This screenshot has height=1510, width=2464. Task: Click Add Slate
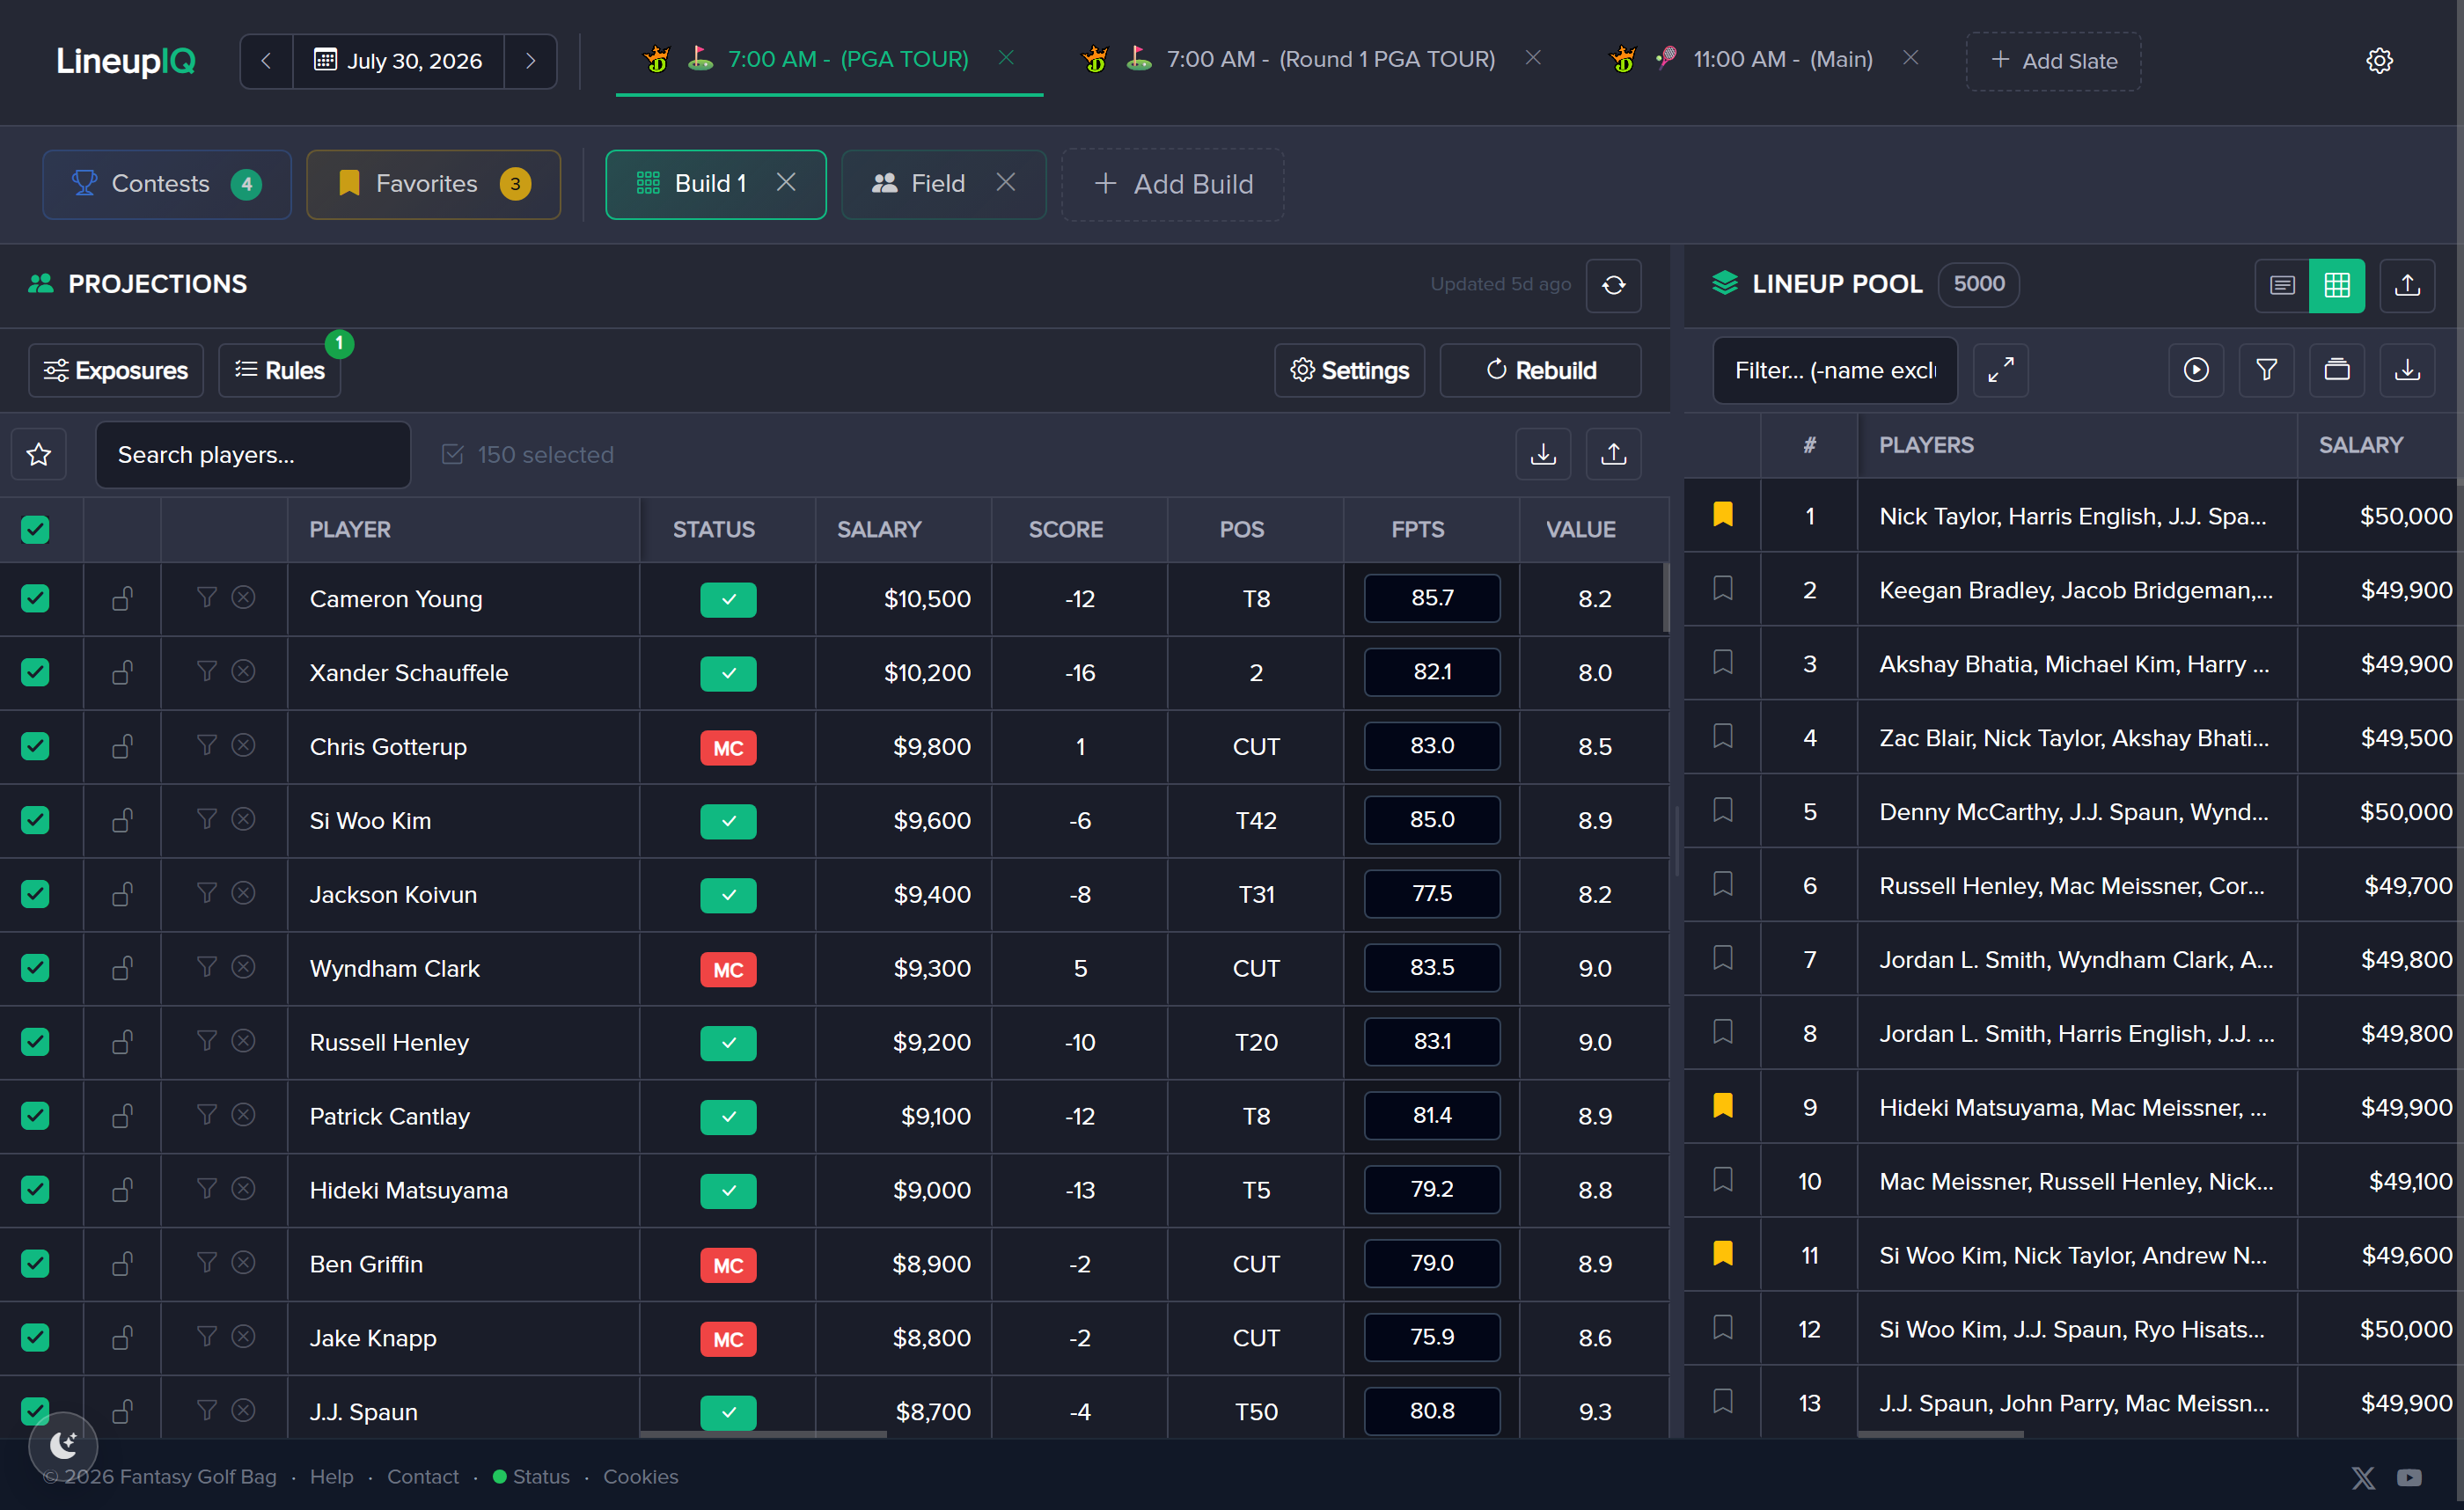pos(2053,61)
